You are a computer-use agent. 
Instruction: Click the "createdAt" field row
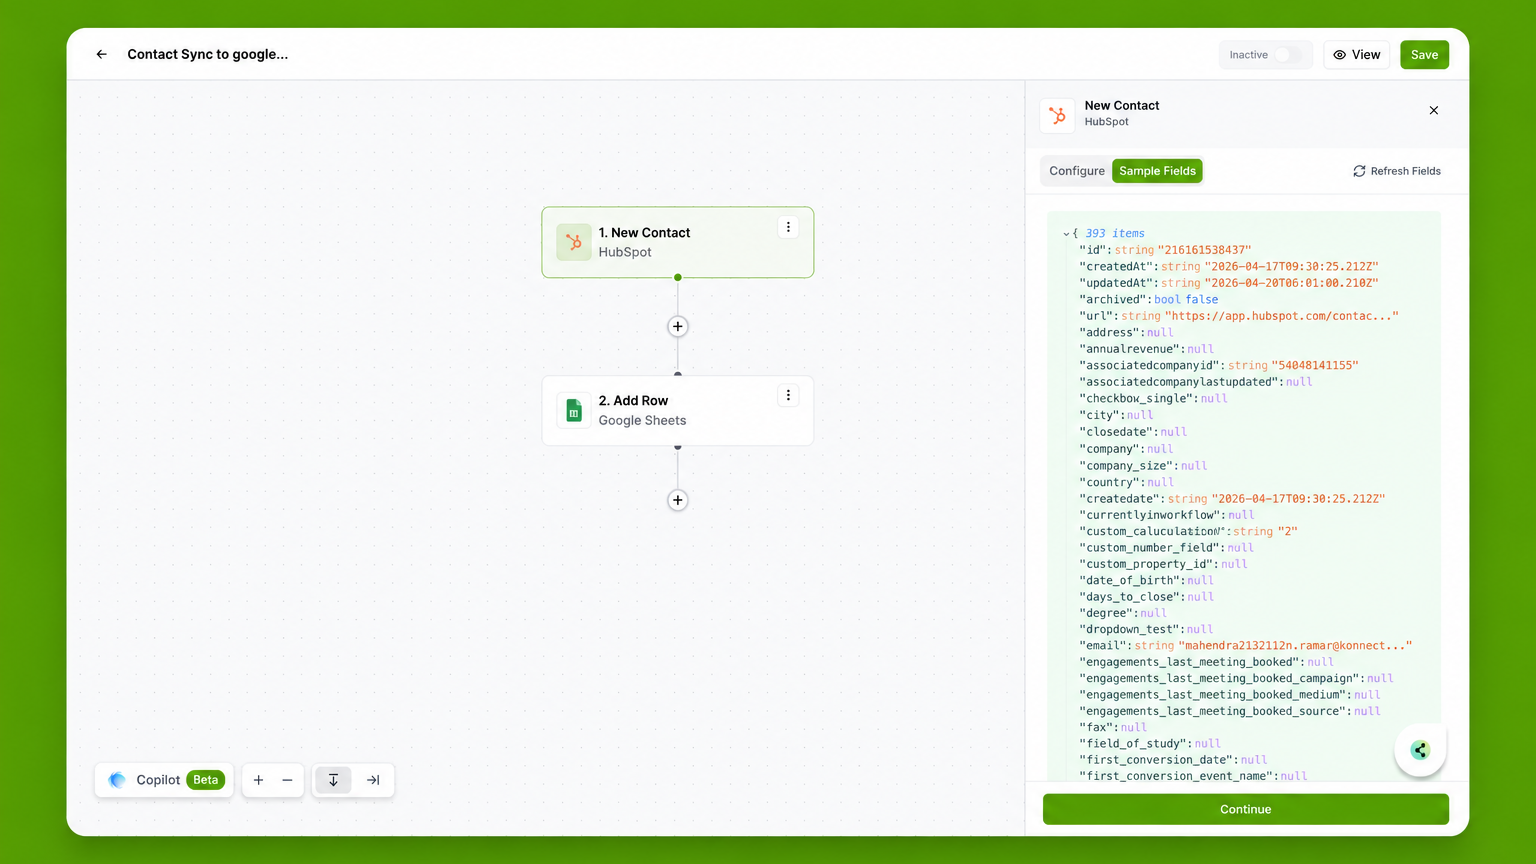tap(1229, 267)
